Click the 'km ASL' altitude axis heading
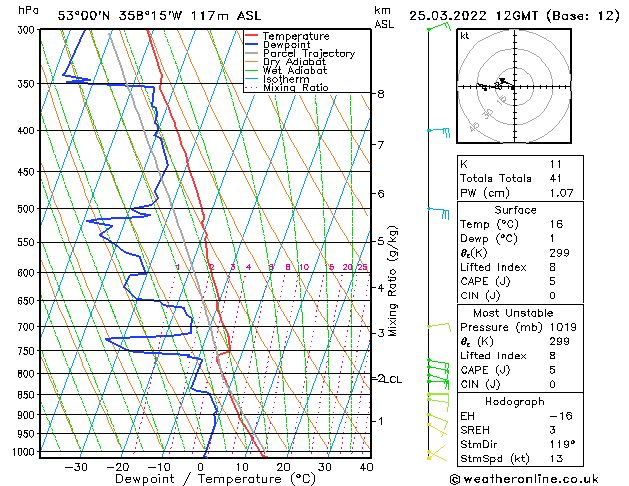The height and width of the screenshot is (486, 629). point(384,17)
